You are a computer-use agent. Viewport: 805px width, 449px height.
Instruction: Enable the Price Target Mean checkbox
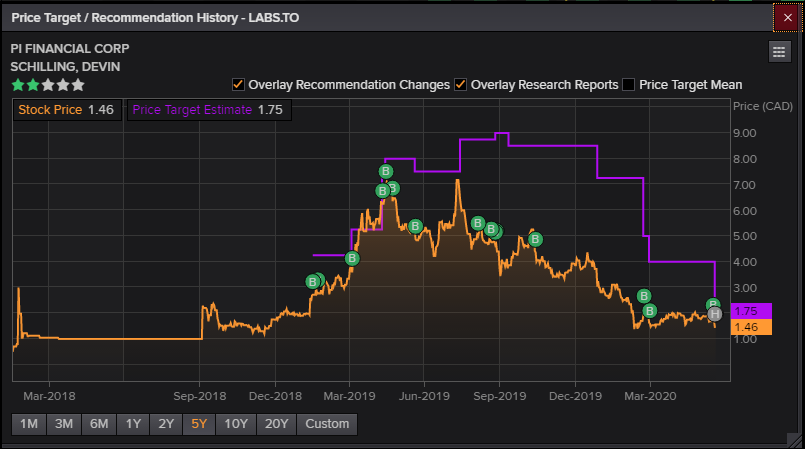[628, 85]
